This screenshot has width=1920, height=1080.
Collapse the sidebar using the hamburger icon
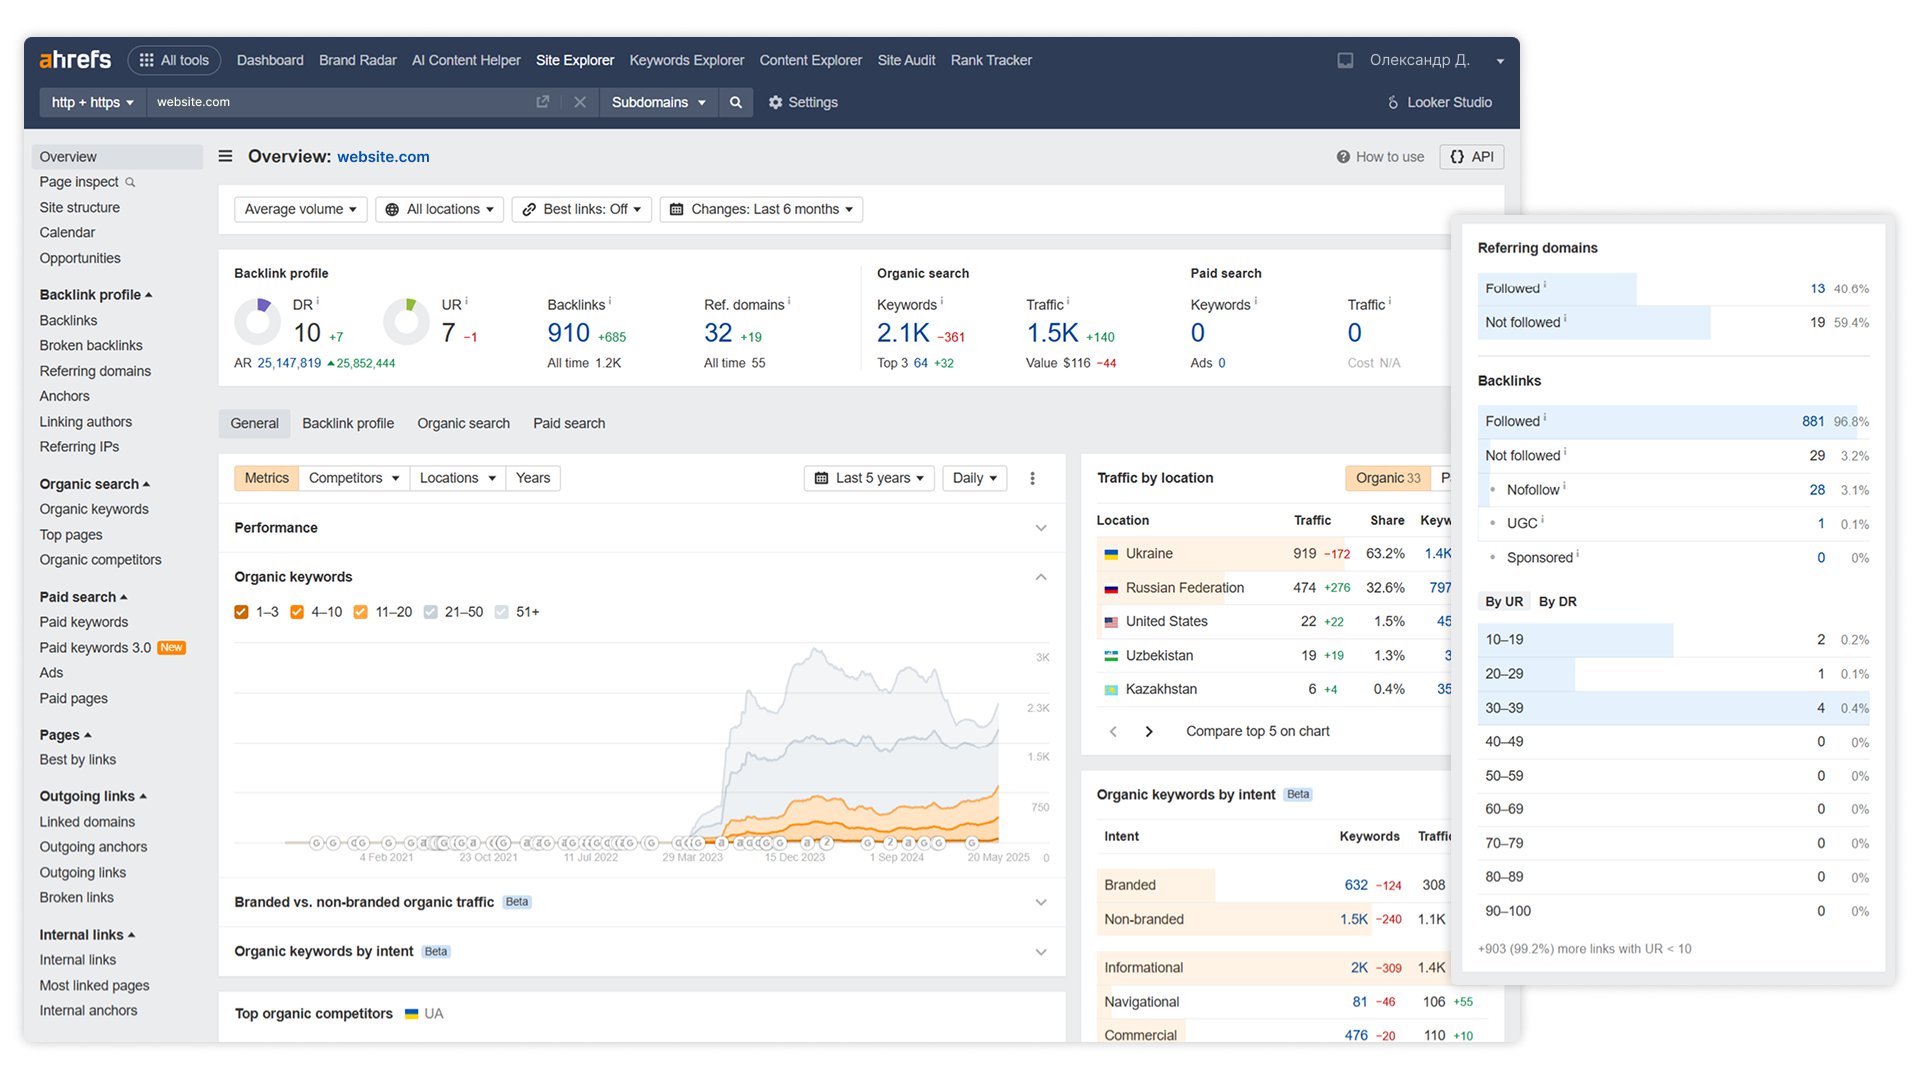(x=225, y=156)
